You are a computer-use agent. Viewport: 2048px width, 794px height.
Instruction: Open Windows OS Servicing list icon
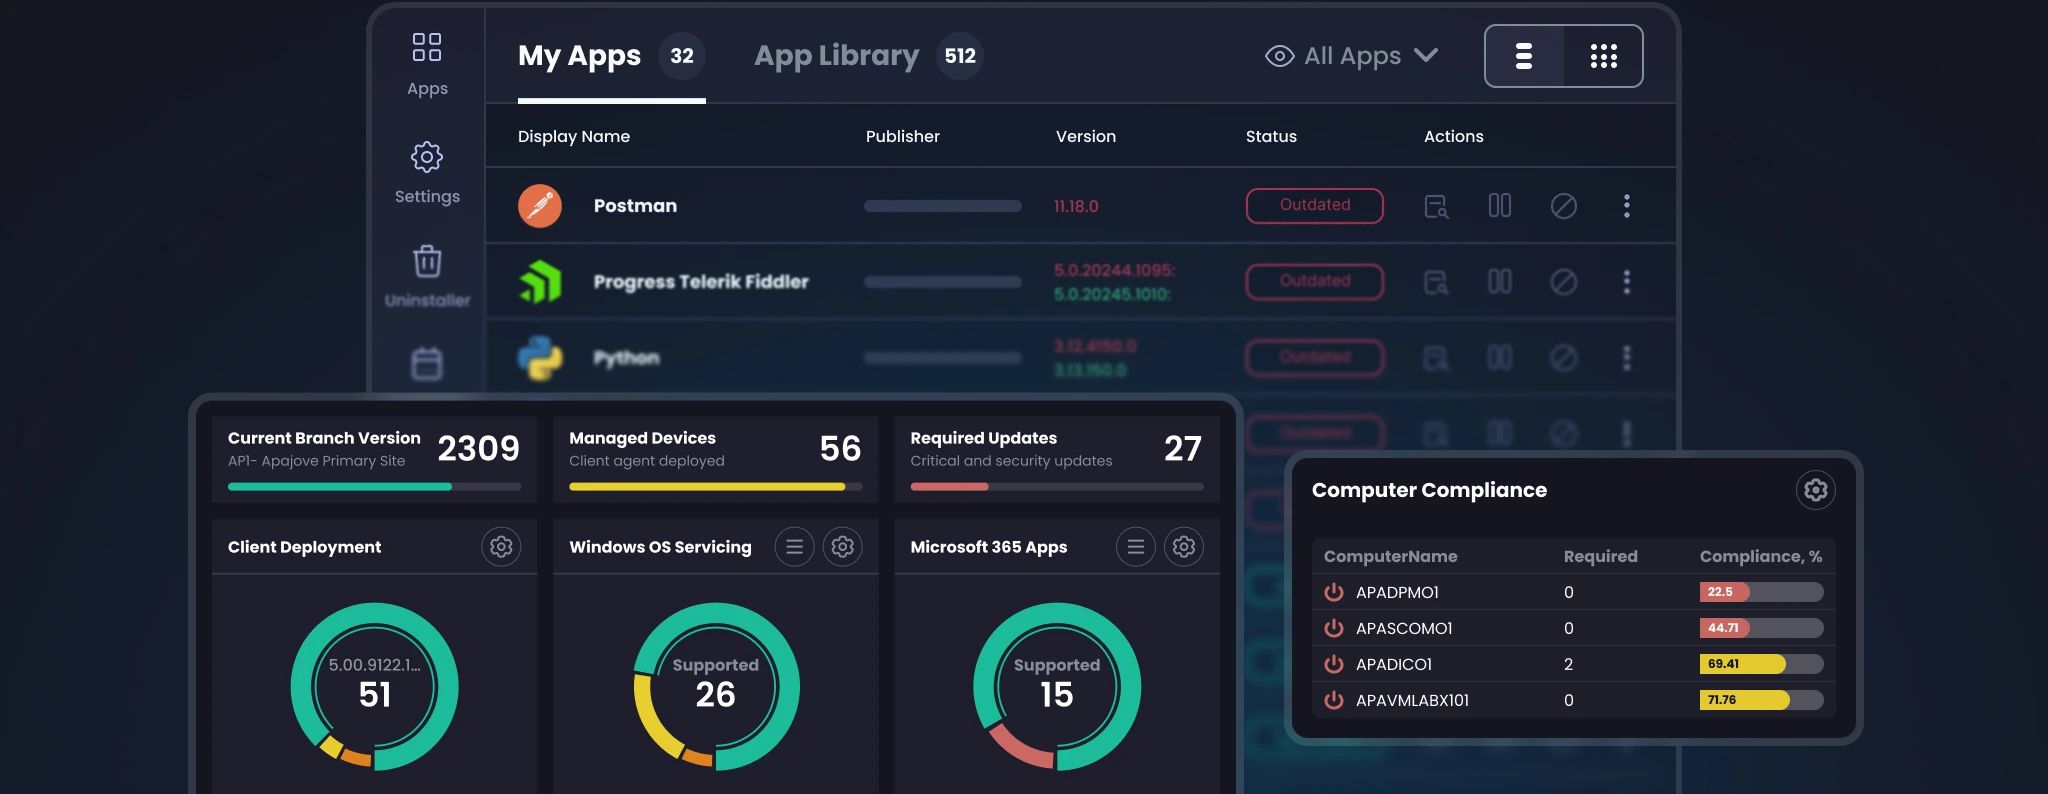795,547
